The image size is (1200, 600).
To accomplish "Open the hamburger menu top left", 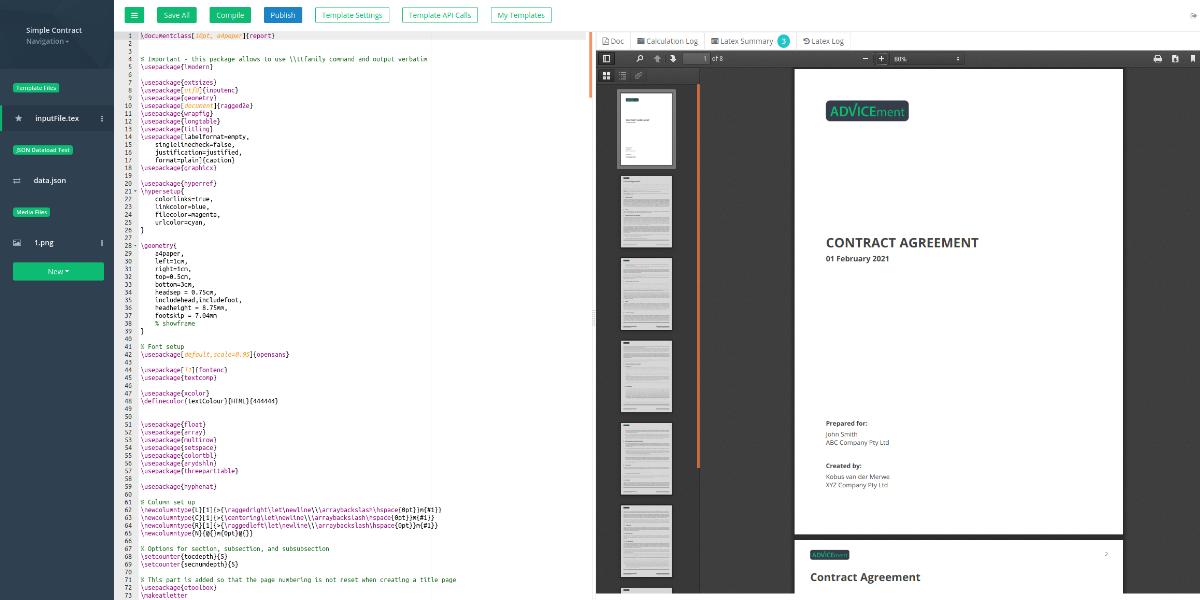I will 135,15.
